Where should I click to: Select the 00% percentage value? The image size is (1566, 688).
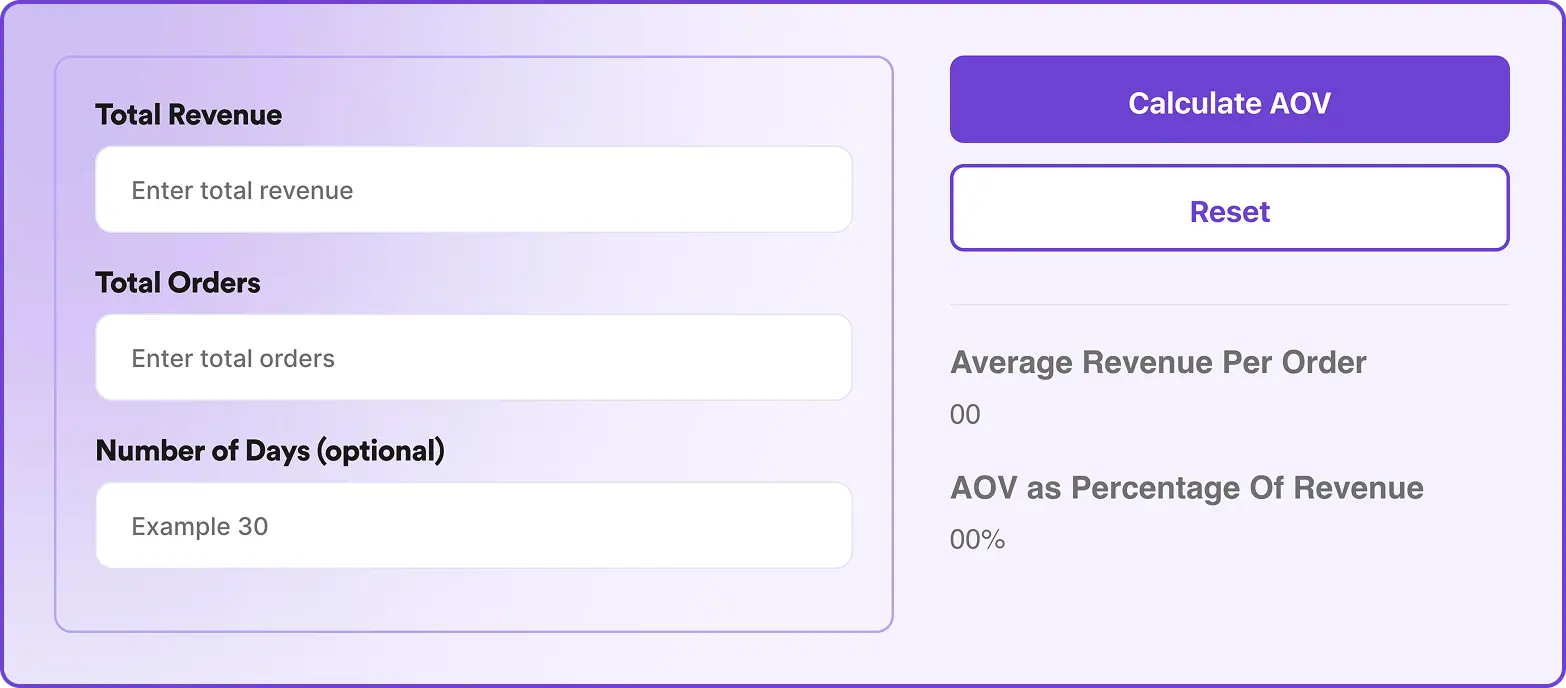point(977,540)
